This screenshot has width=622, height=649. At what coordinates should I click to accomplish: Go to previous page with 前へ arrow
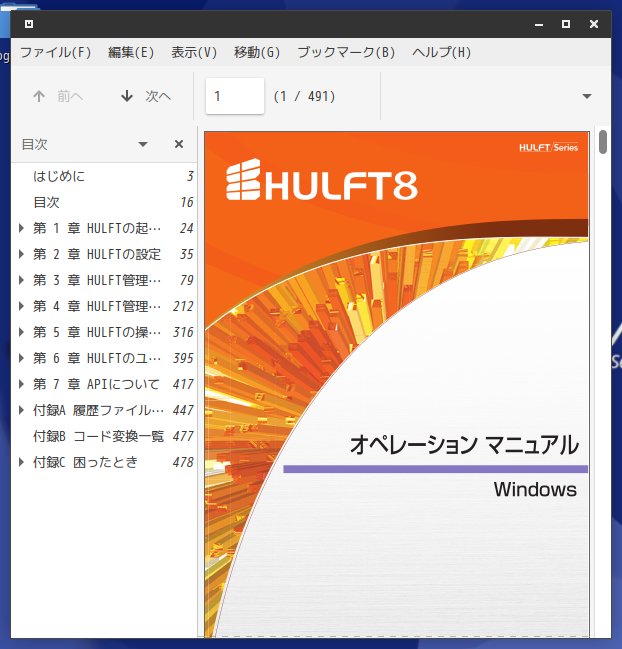pos(58,96)
